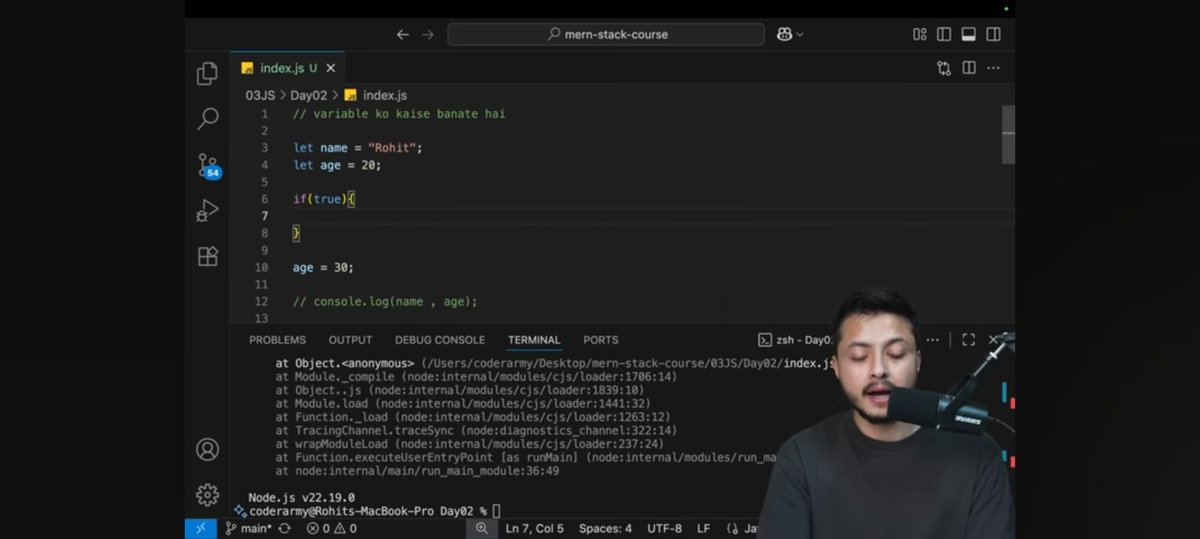Open the Extensions view
Viewport: 1200px width, 539px height.
tap(207, 256)
